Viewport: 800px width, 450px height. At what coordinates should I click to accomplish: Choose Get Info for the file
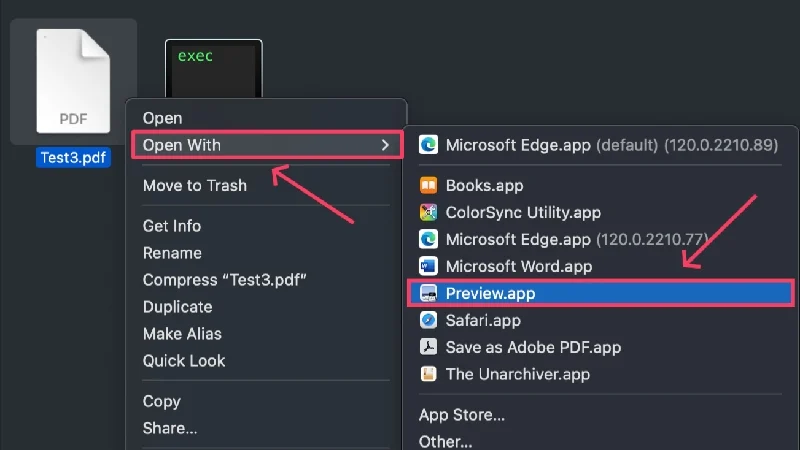[x=172, y=226]
